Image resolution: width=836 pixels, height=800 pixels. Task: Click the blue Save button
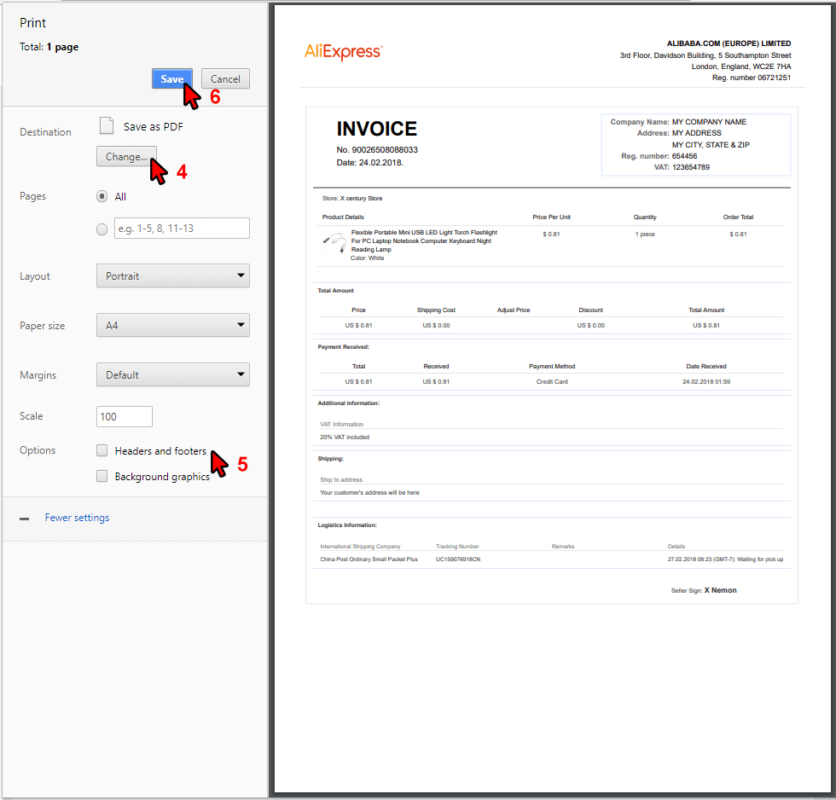tap(172, 79)
